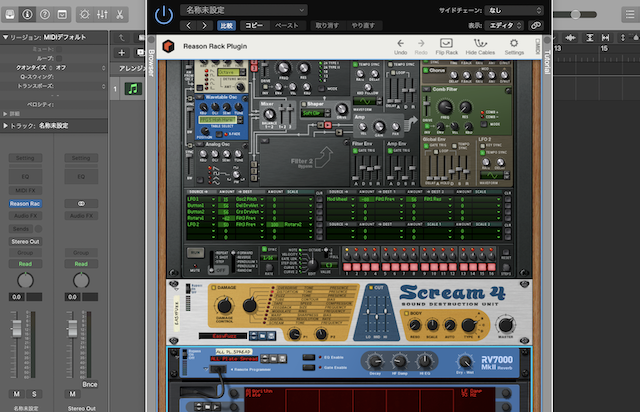
Task: Click the plugin power bypass button
Action: [164, 14]
